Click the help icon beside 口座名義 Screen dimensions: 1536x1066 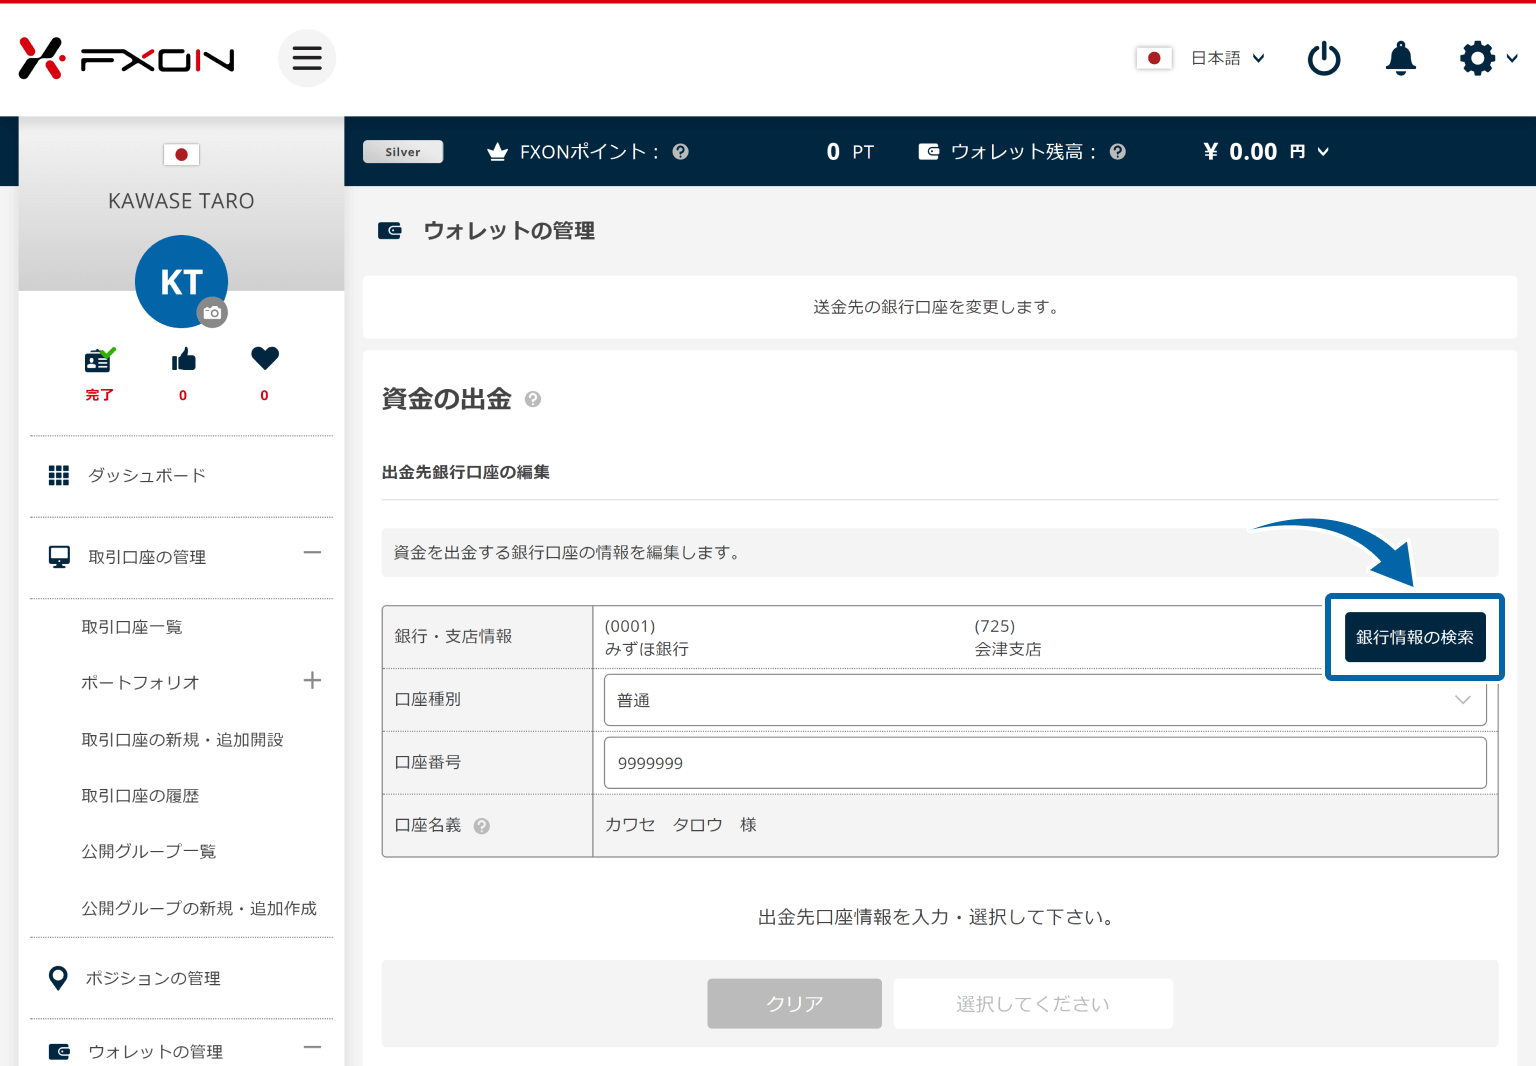pyautogui.click(x=482, y=826)
